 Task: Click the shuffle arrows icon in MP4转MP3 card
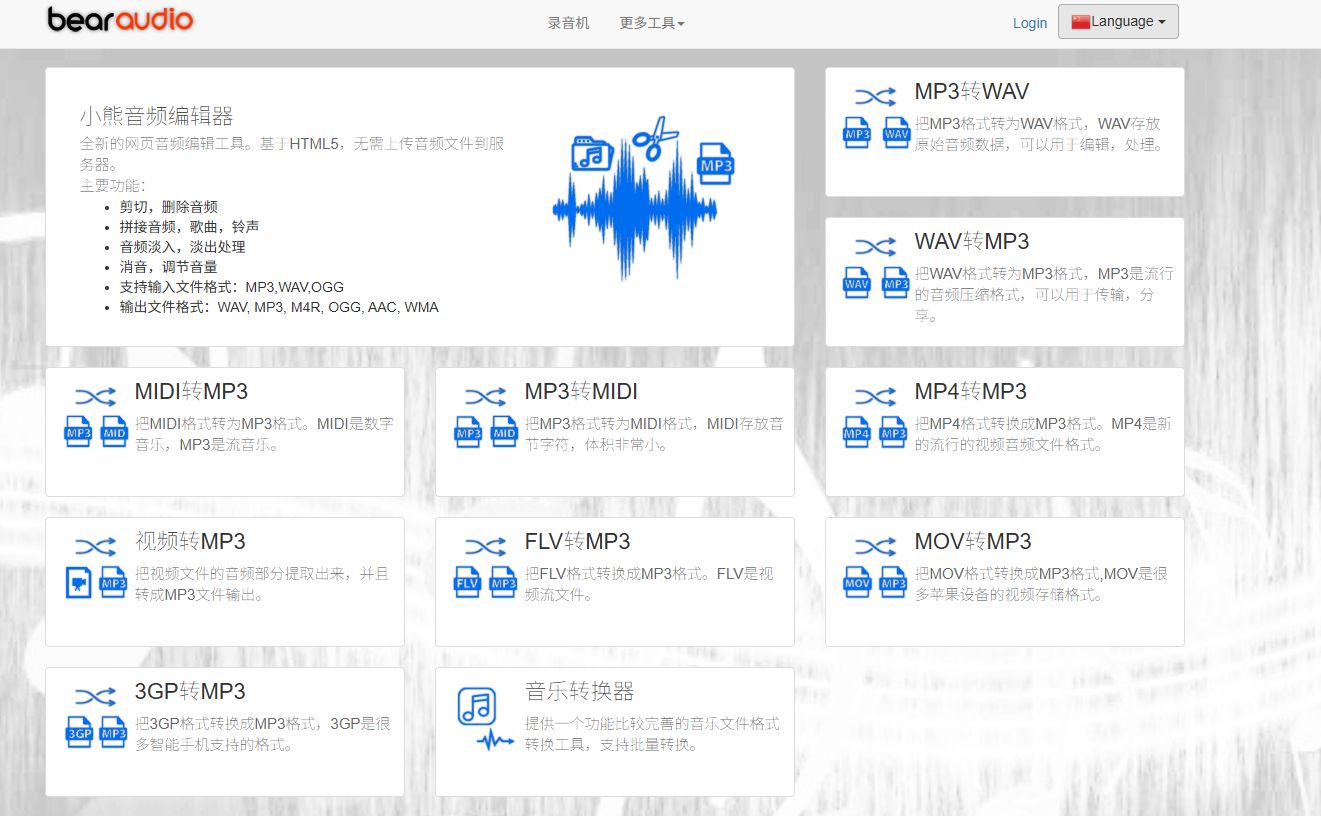point(876,397)
